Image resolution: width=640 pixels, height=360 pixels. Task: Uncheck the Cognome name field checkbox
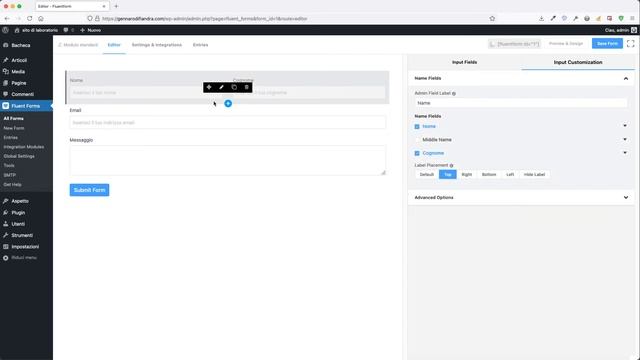(417, 153)
